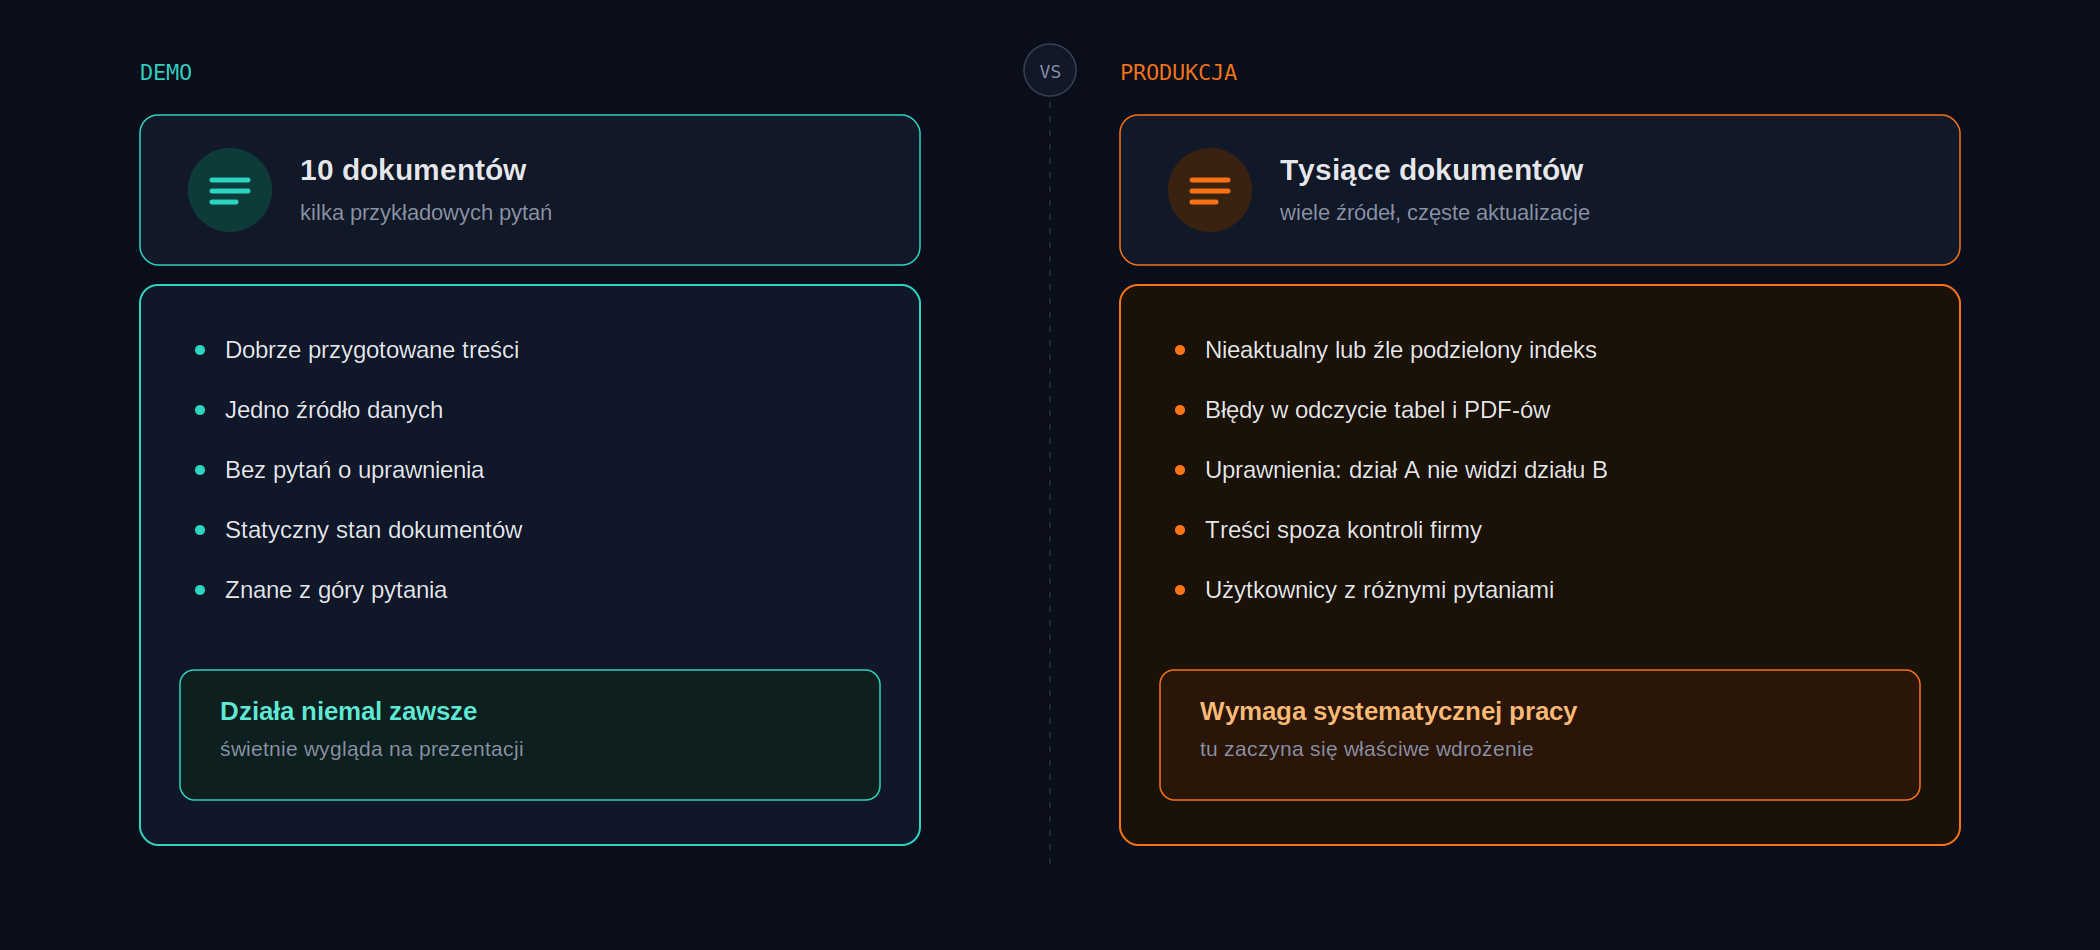Select the PRODUKCJA label
The image size is (2100, 950).
[x=1179, y=73]
